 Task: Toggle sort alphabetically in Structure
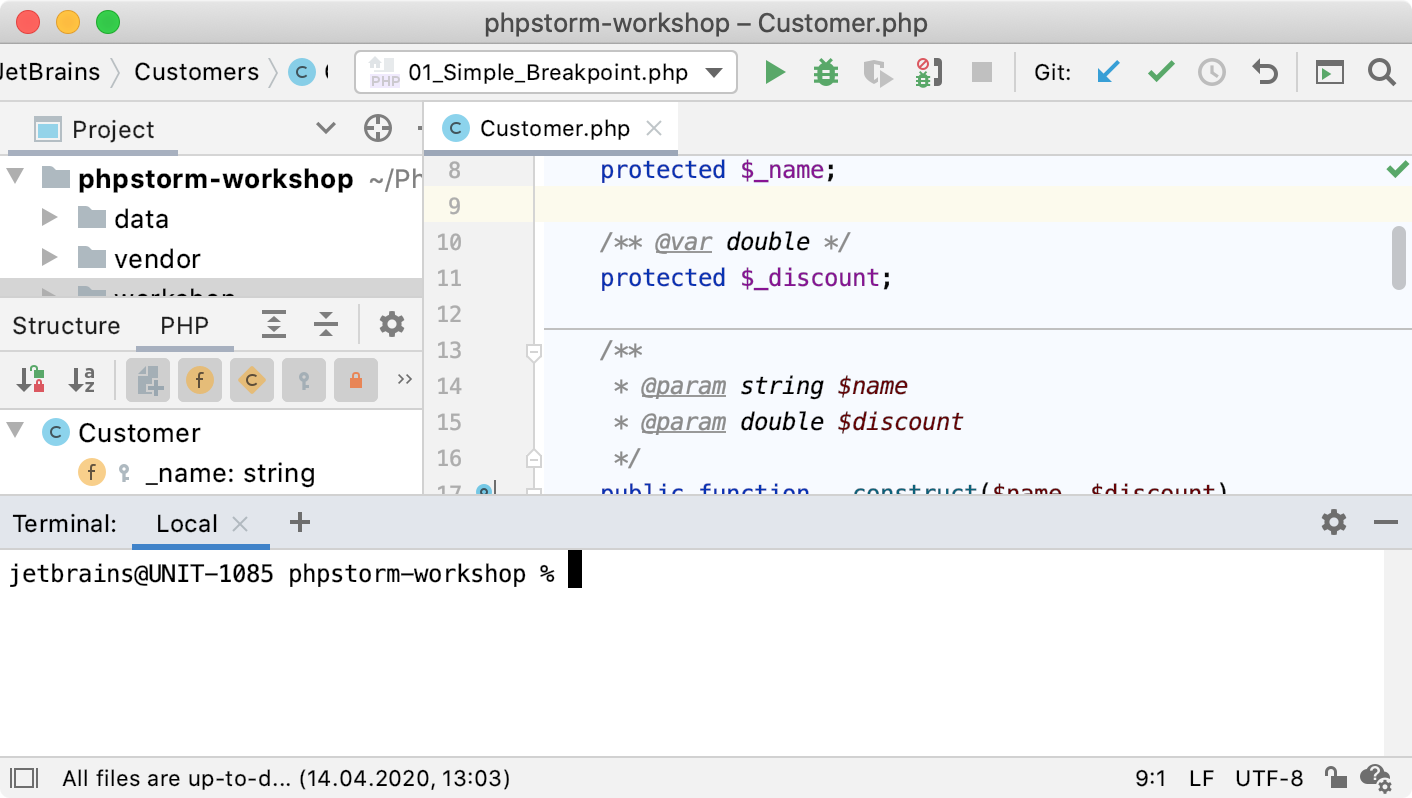click(82, 380)
